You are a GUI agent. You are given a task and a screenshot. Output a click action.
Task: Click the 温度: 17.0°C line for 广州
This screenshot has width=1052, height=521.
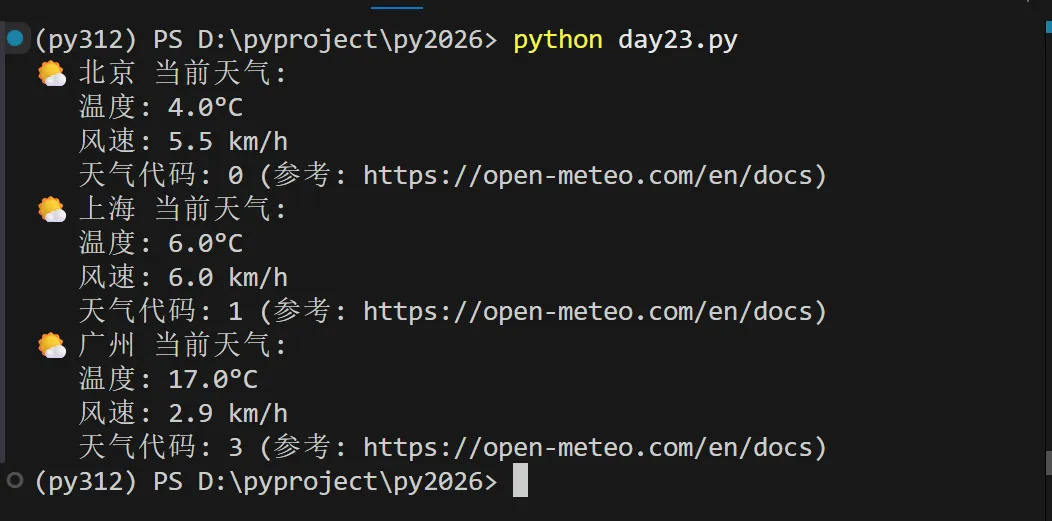[168, 379]
